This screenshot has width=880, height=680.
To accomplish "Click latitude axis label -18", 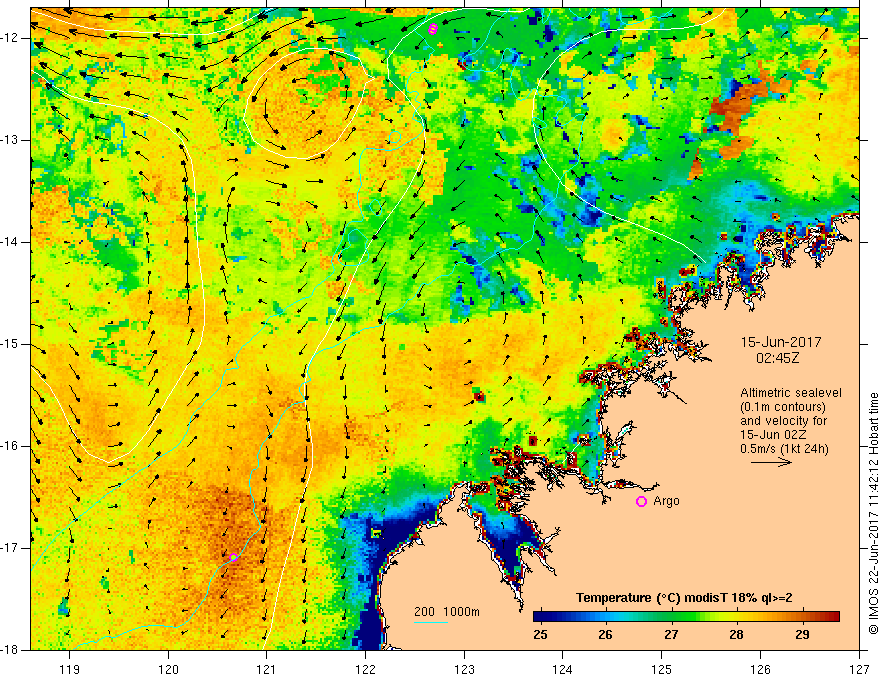I will pos(10,650).
